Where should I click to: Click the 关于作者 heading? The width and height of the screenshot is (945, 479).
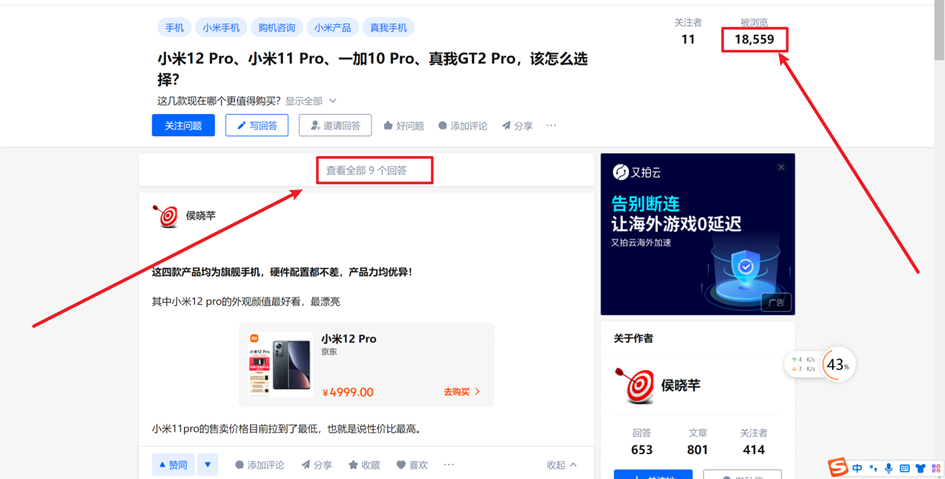[633, 339]
